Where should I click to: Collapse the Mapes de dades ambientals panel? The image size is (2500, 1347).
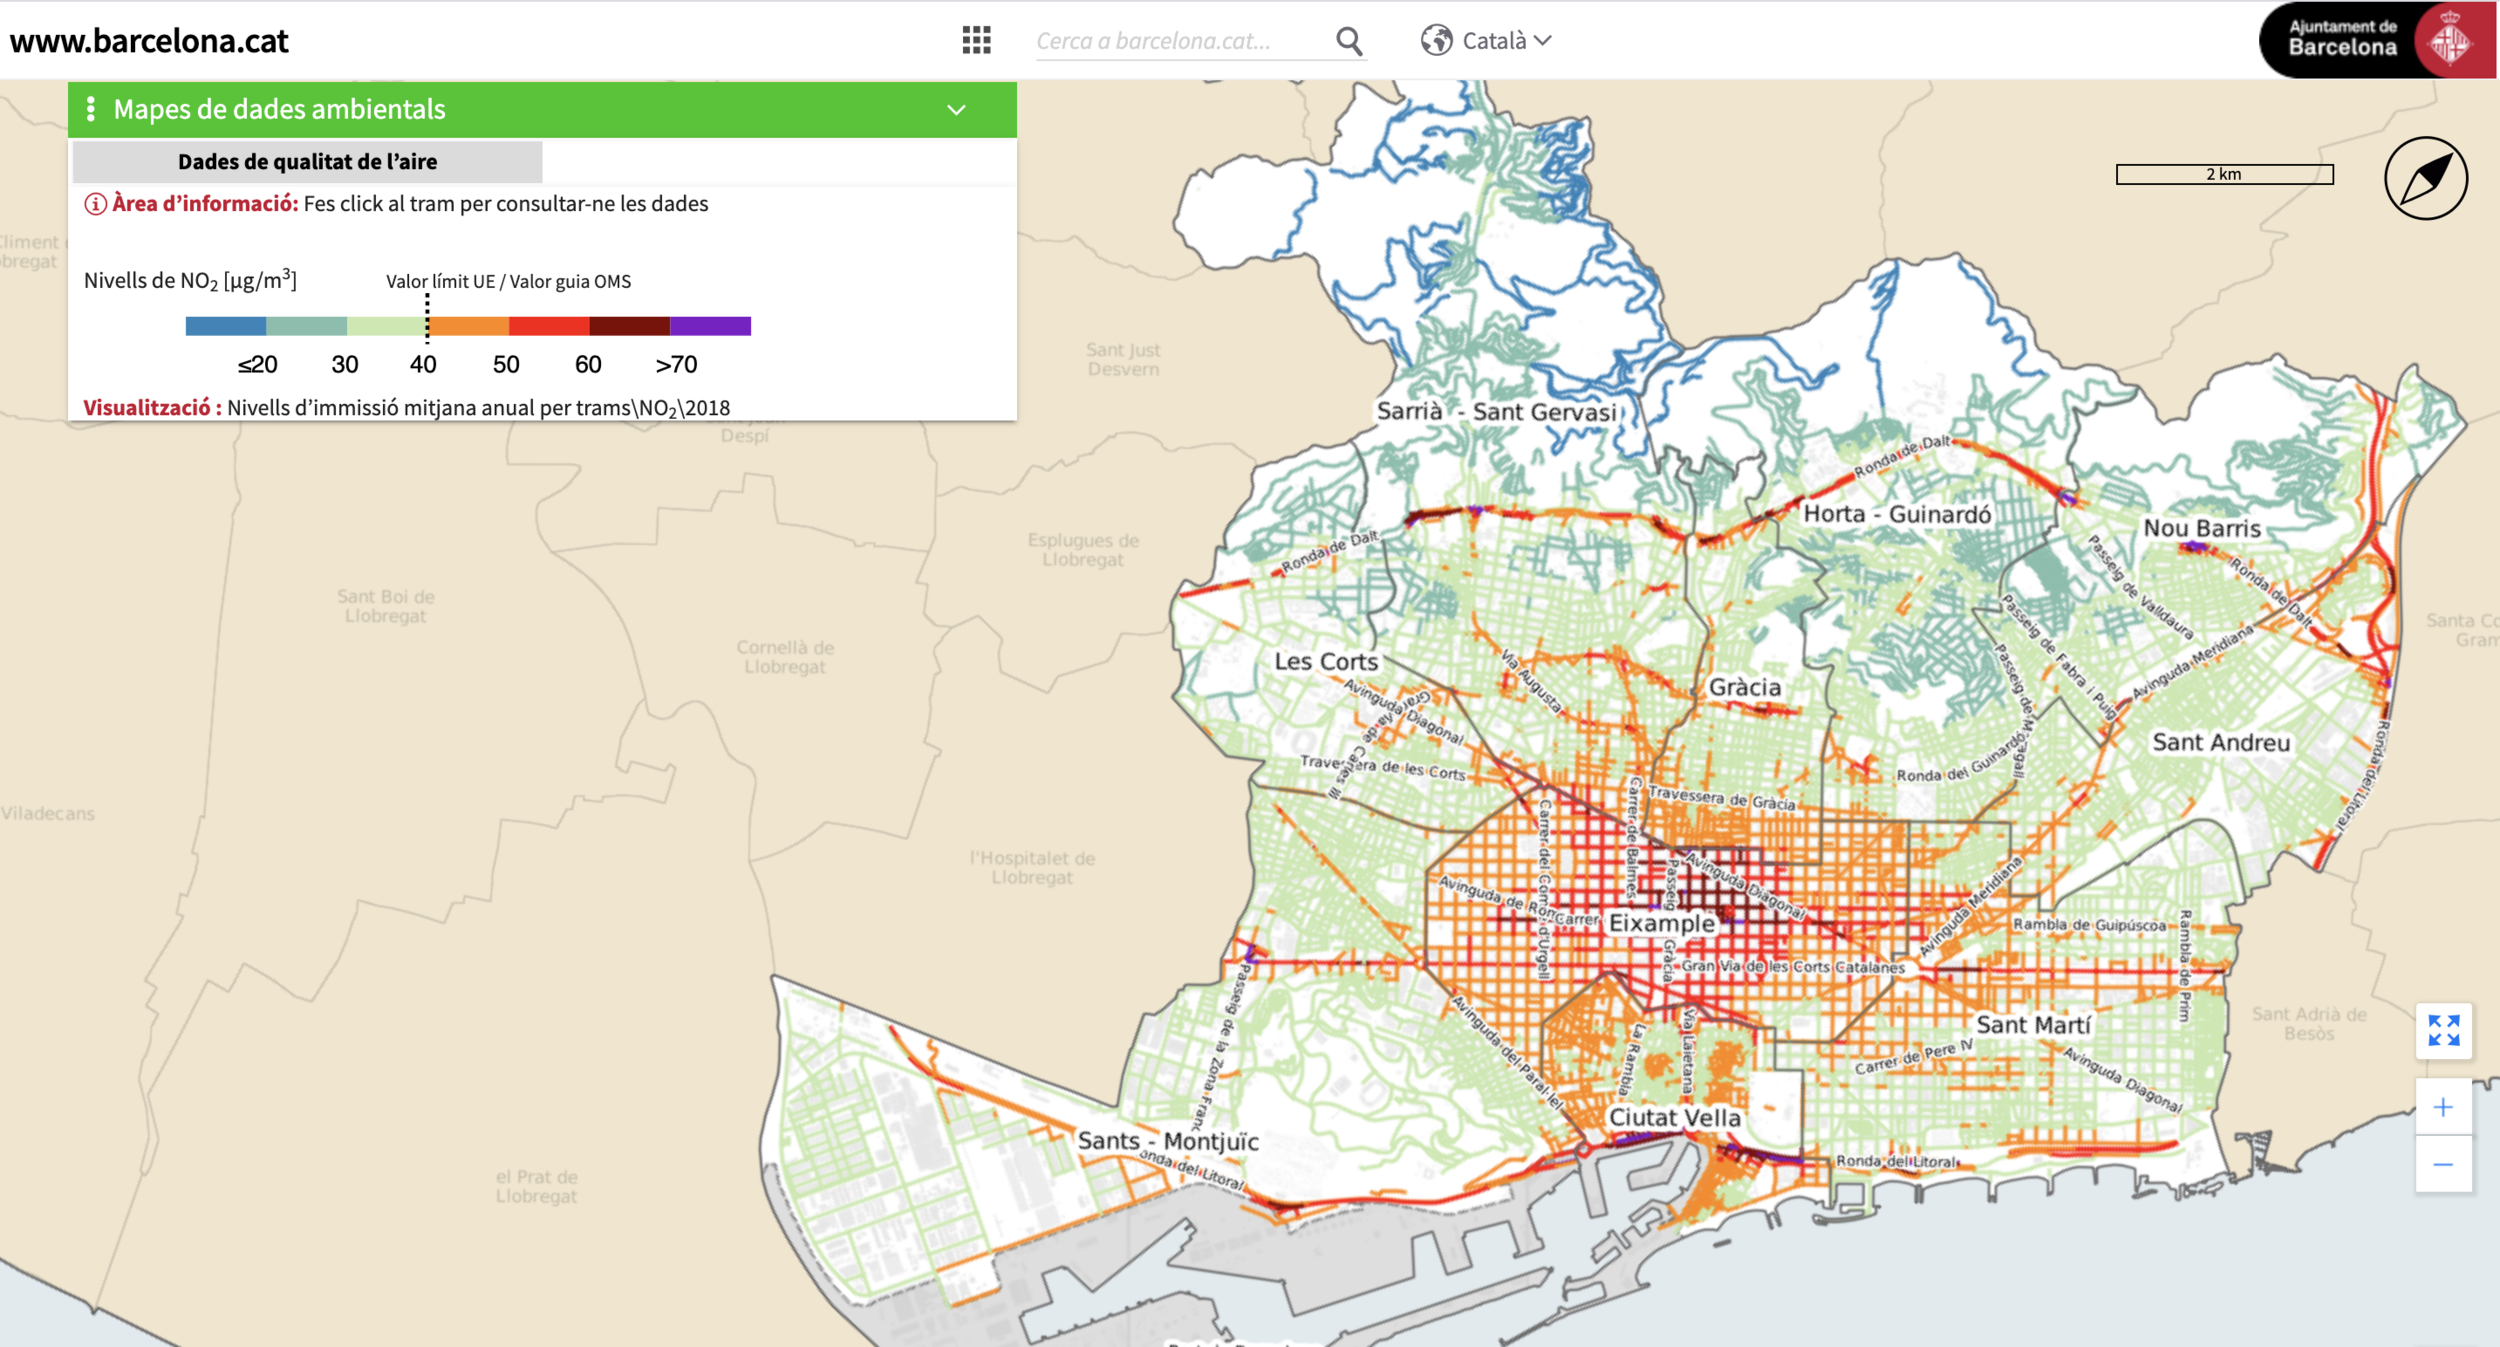pyautogui.click(x=956, y=110)
